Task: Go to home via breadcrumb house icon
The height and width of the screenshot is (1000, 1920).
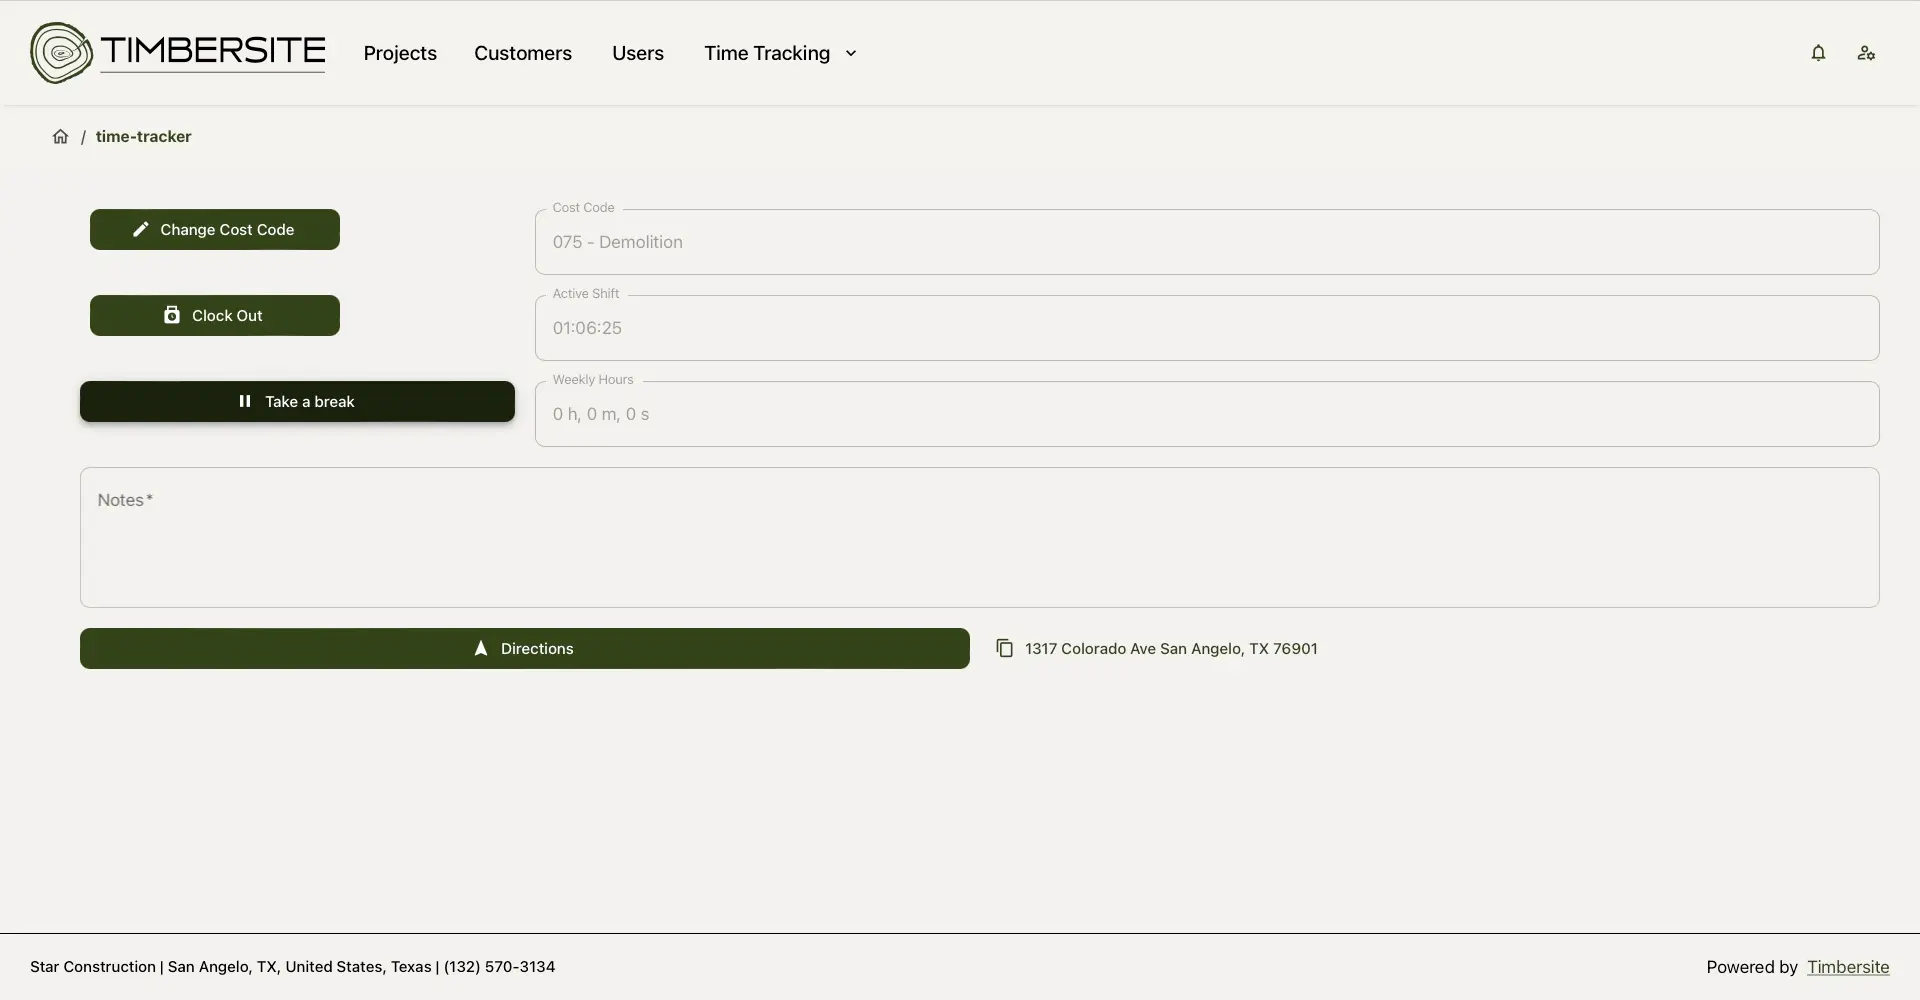Action: point(60,137)
